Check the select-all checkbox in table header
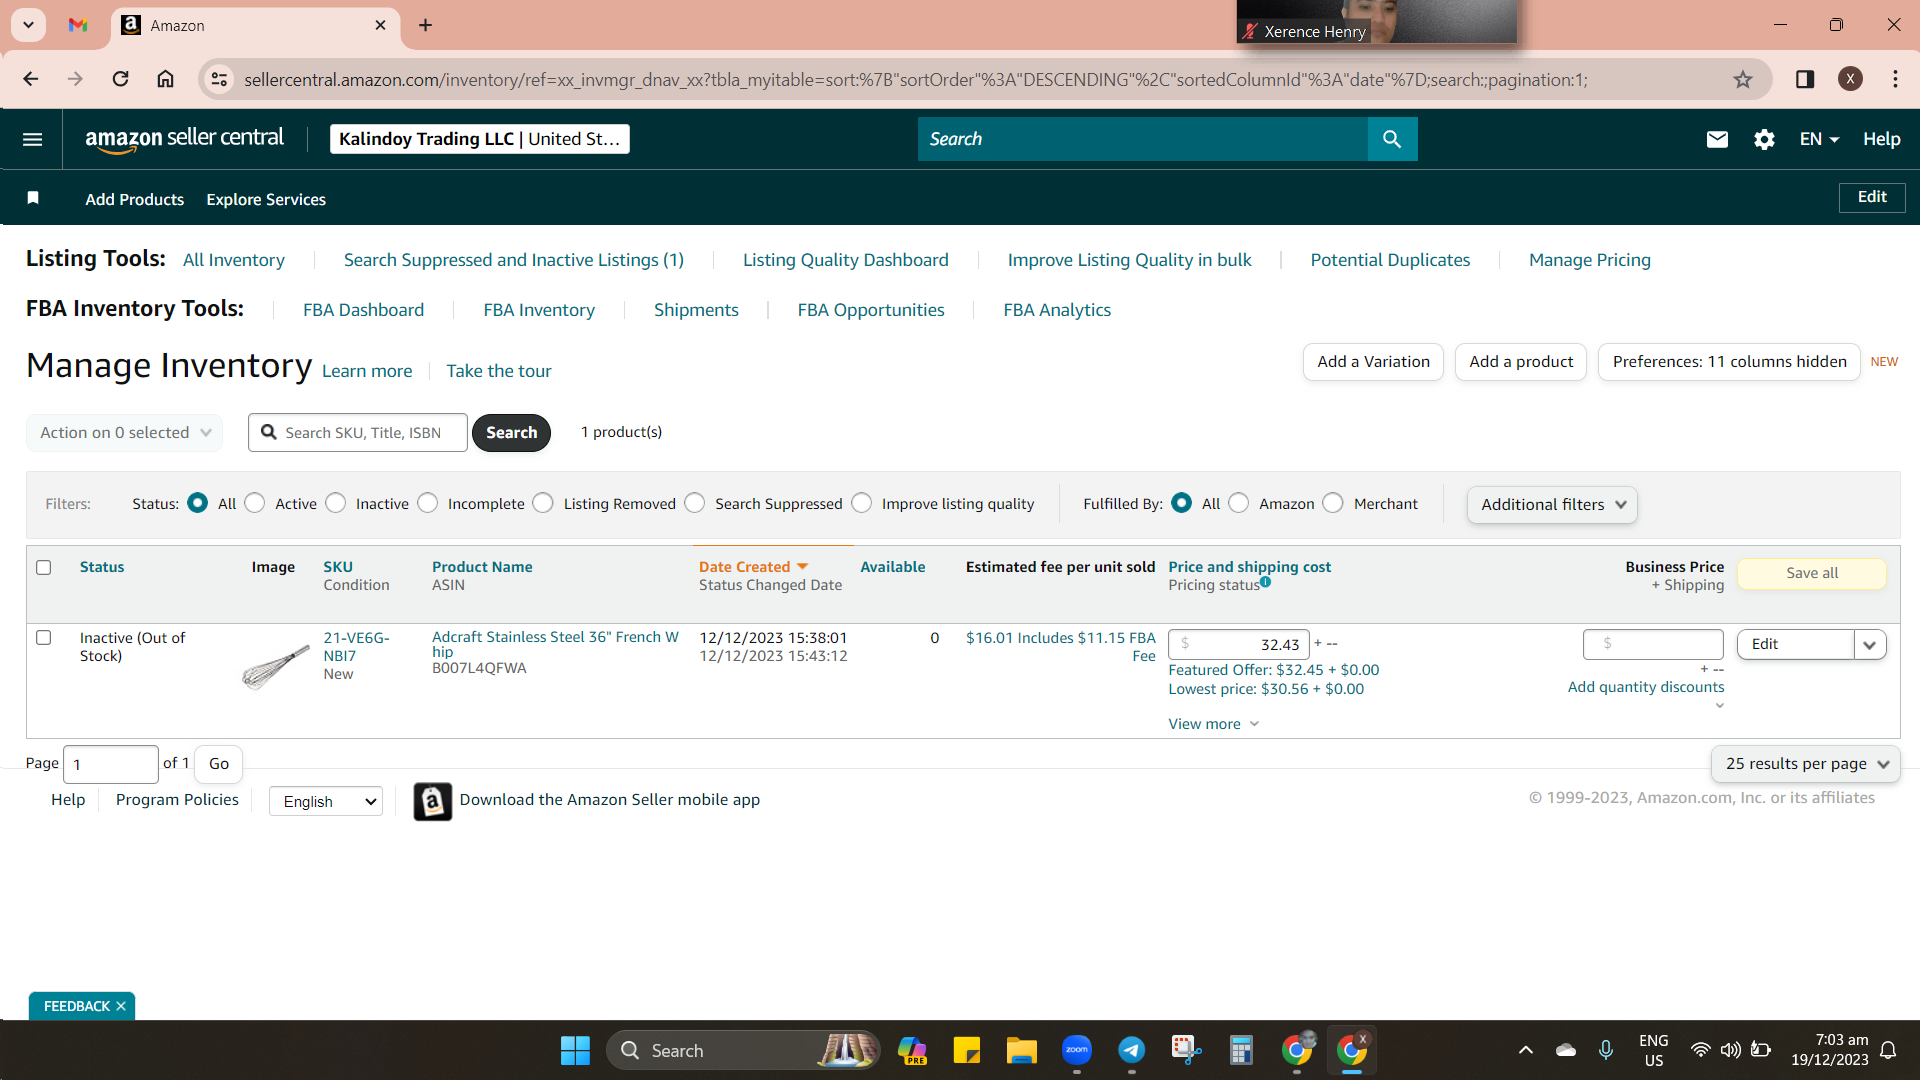The width and height of the screenshot is (1920, 1080). tap(44, 567)
